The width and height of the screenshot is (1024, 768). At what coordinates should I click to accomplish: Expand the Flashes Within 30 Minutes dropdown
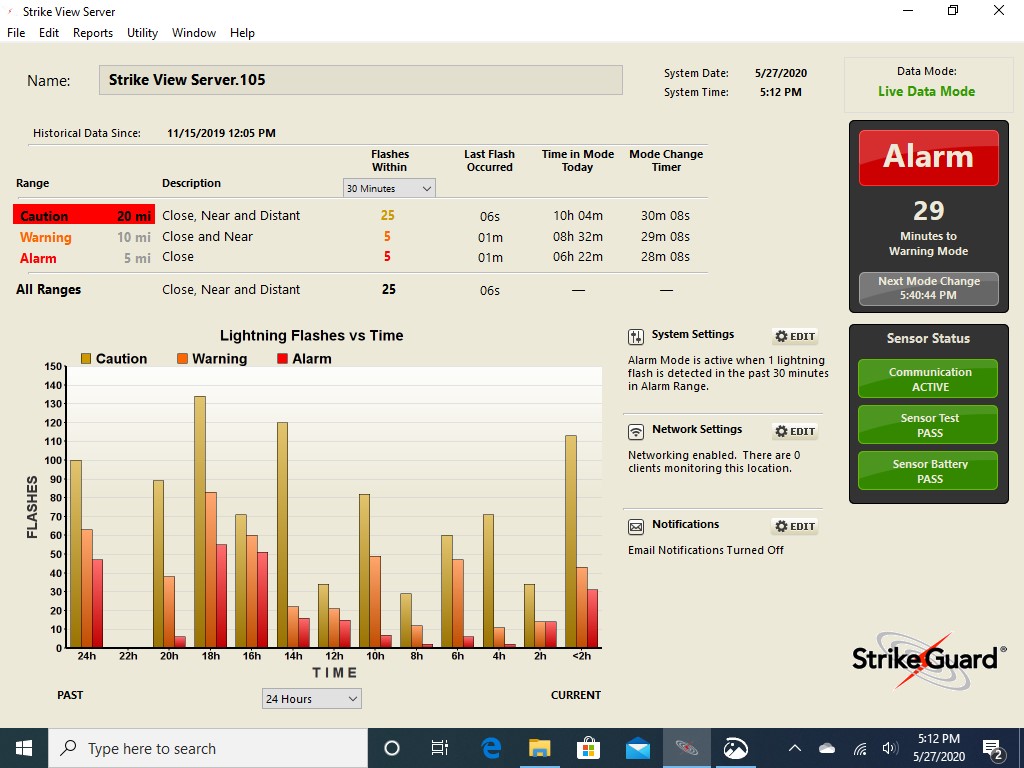click(x=389, y=189)
